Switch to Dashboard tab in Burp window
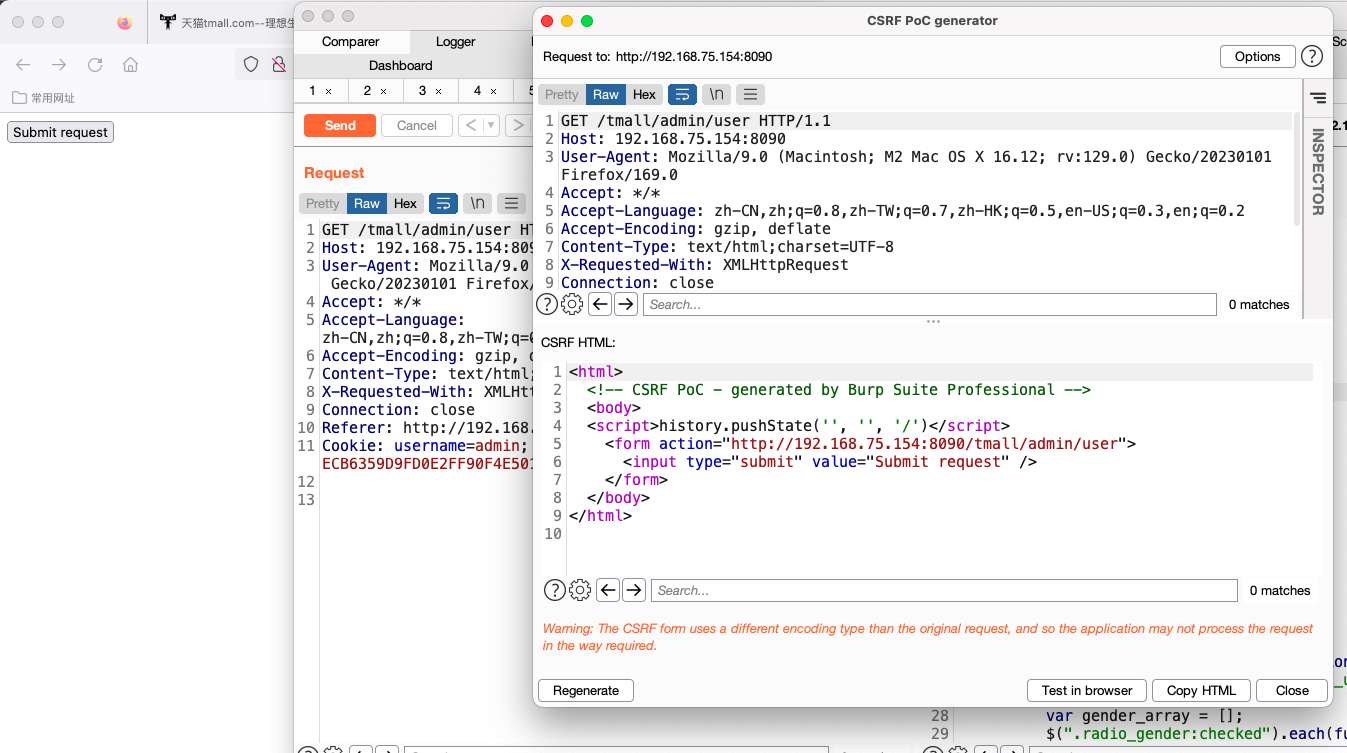 point(400,66)
